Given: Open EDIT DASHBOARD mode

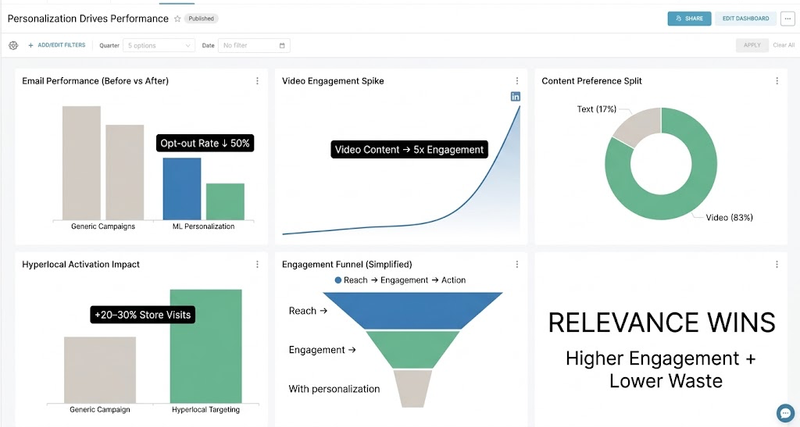Looking at the screenshot, I should [745, 18].
